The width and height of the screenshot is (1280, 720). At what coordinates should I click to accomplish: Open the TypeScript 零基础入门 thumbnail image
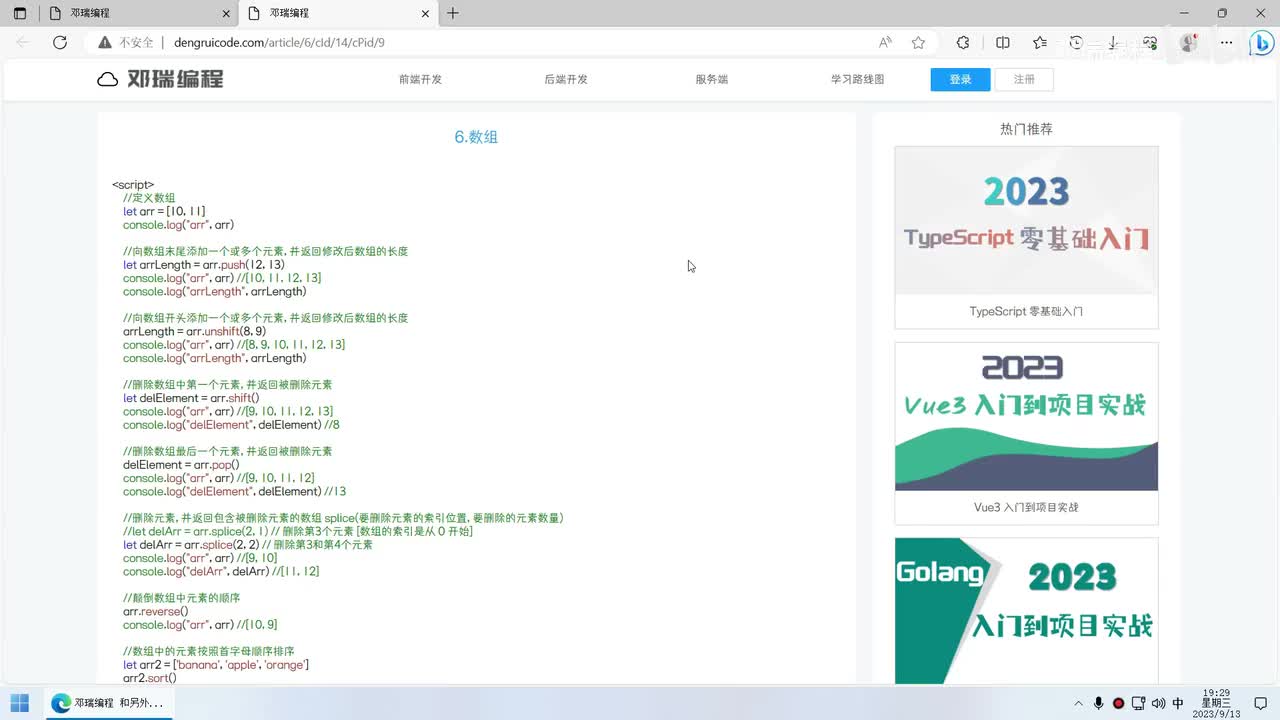pyautogui.click(x=1026, y=220)
